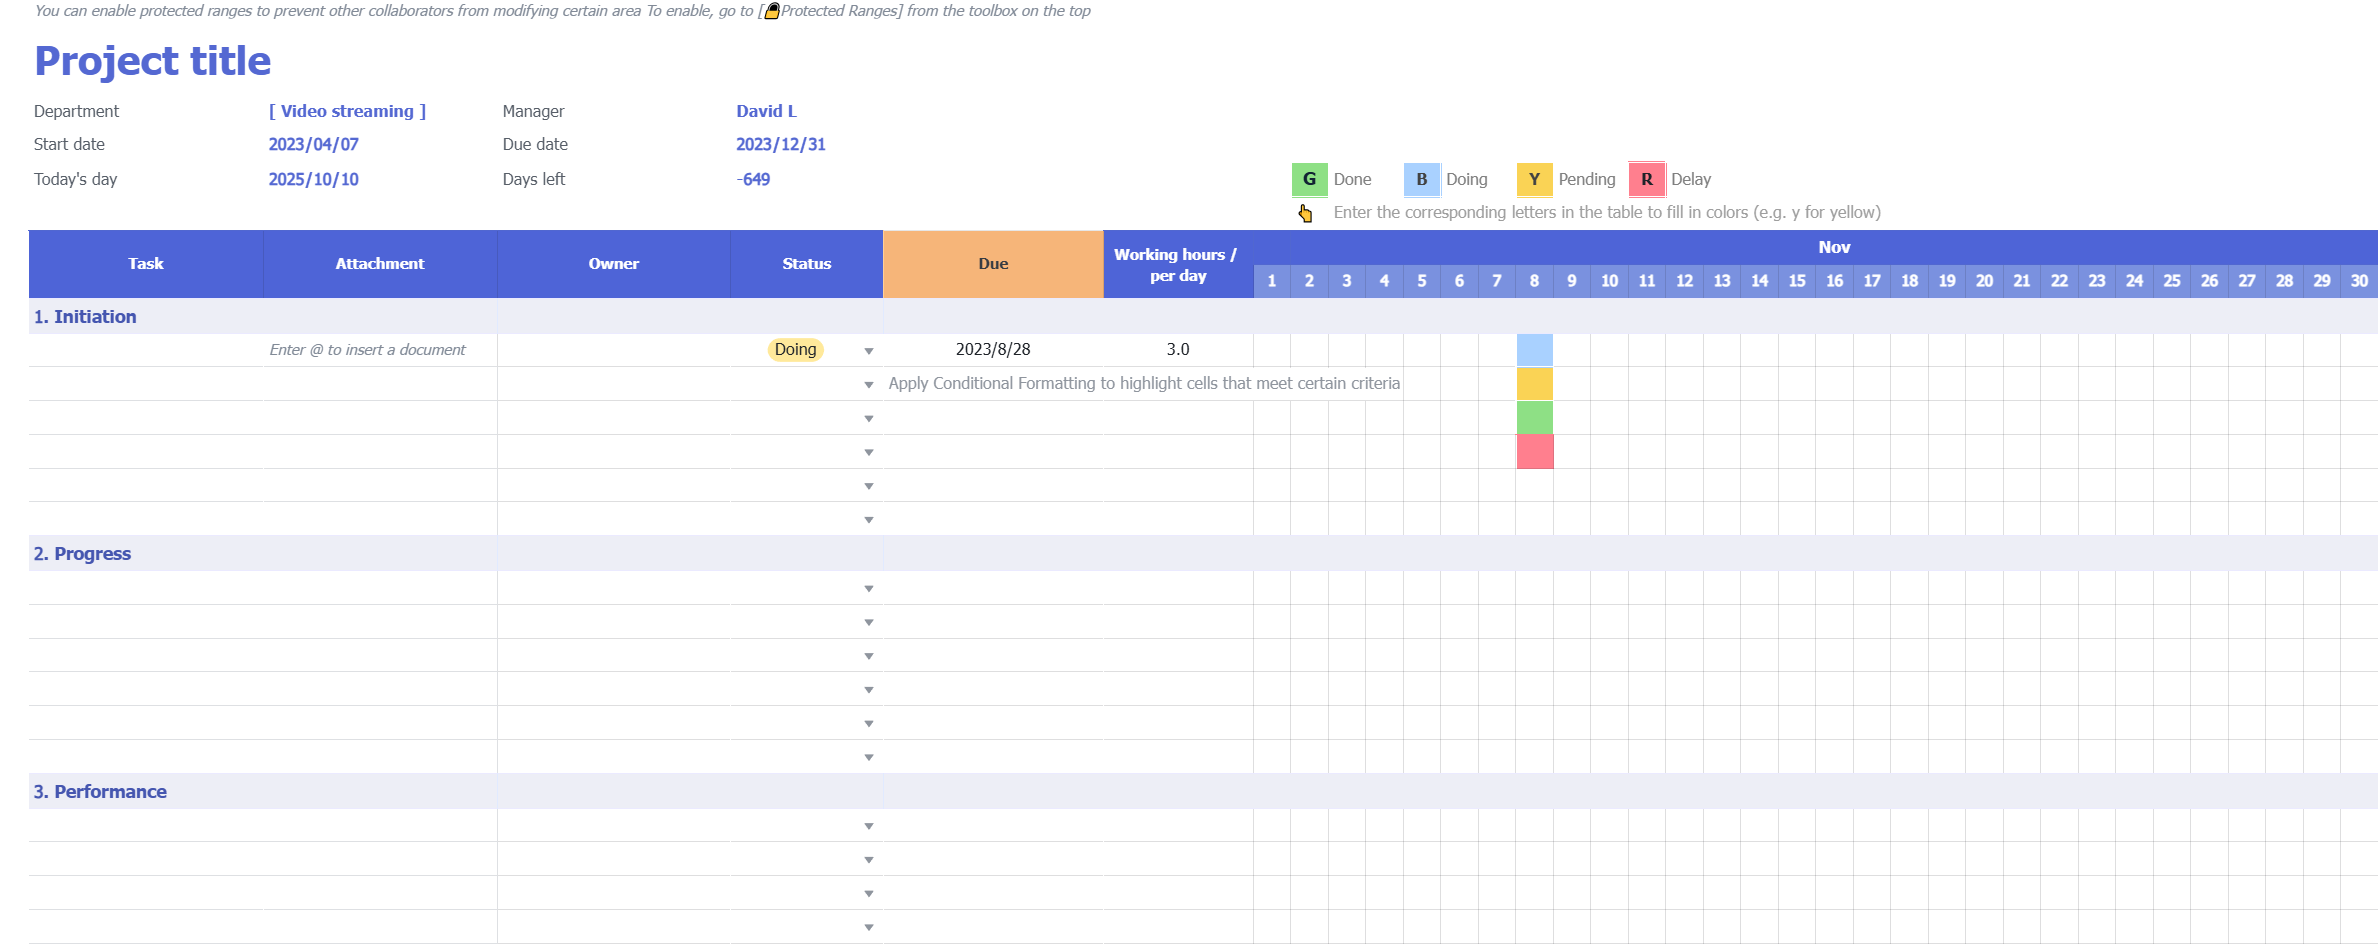Select the green G Done legend swatch
This screenshot has width=2378, height=944.
tap(1309, 179)
